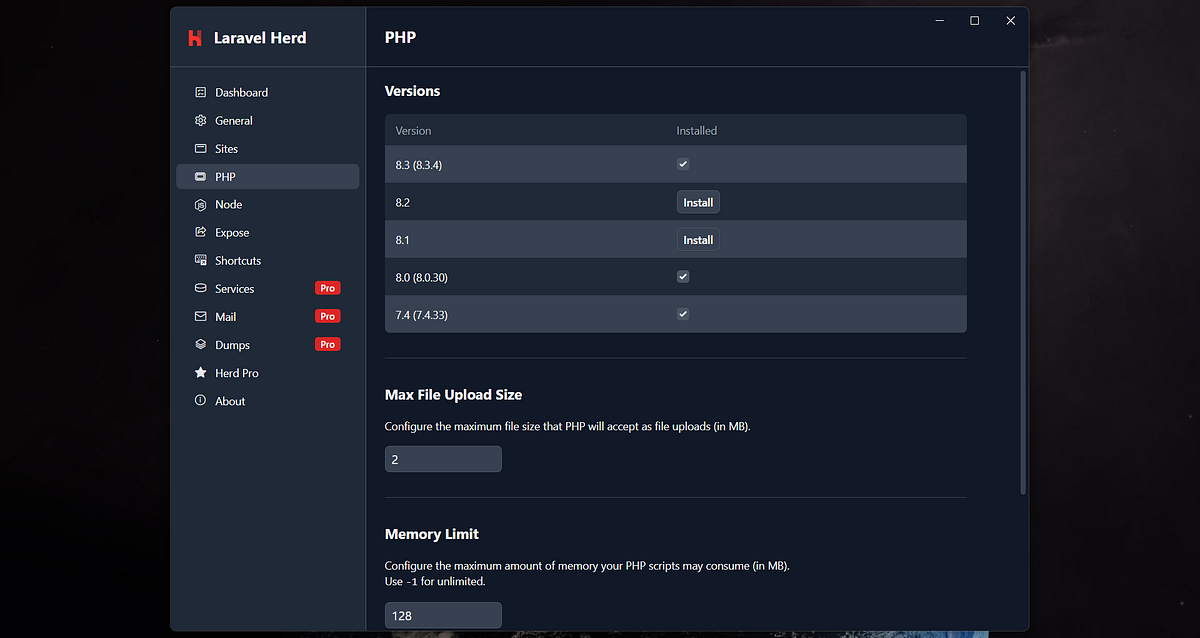This screenshot has width=1200, height=638.
Task: Install PHP version 8.2
Action: [698, 201]
